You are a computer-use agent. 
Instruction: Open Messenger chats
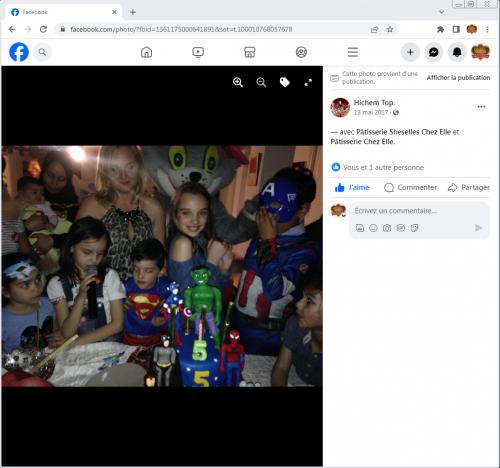tap(434, 52)
